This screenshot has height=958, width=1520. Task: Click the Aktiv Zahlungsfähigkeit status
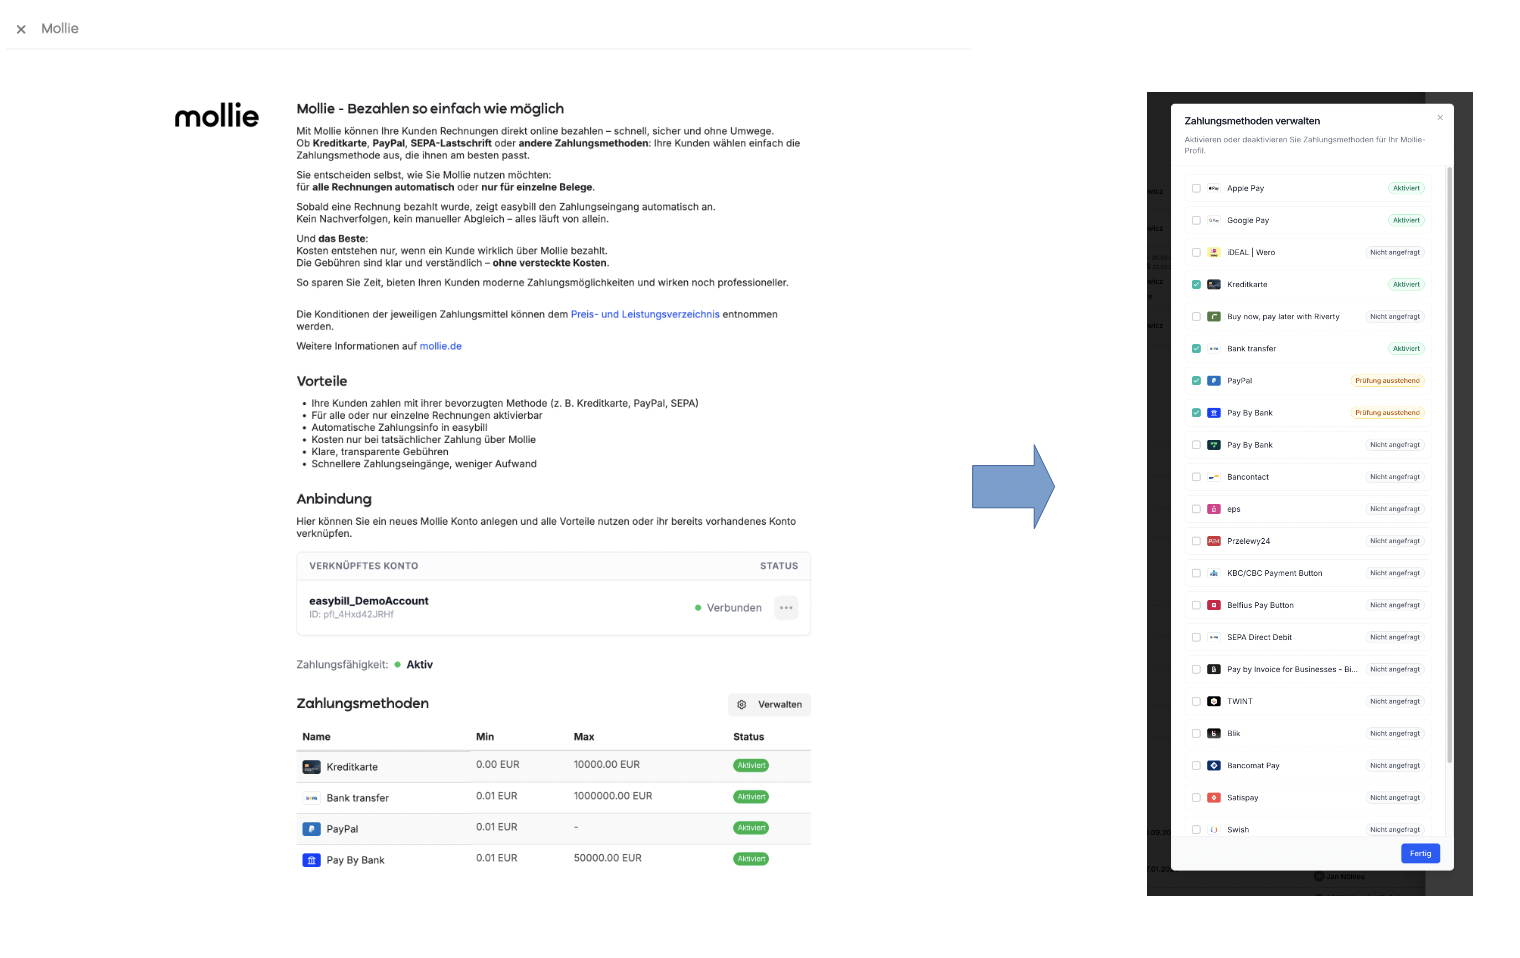pyautogui.click(x=413, y=665)
